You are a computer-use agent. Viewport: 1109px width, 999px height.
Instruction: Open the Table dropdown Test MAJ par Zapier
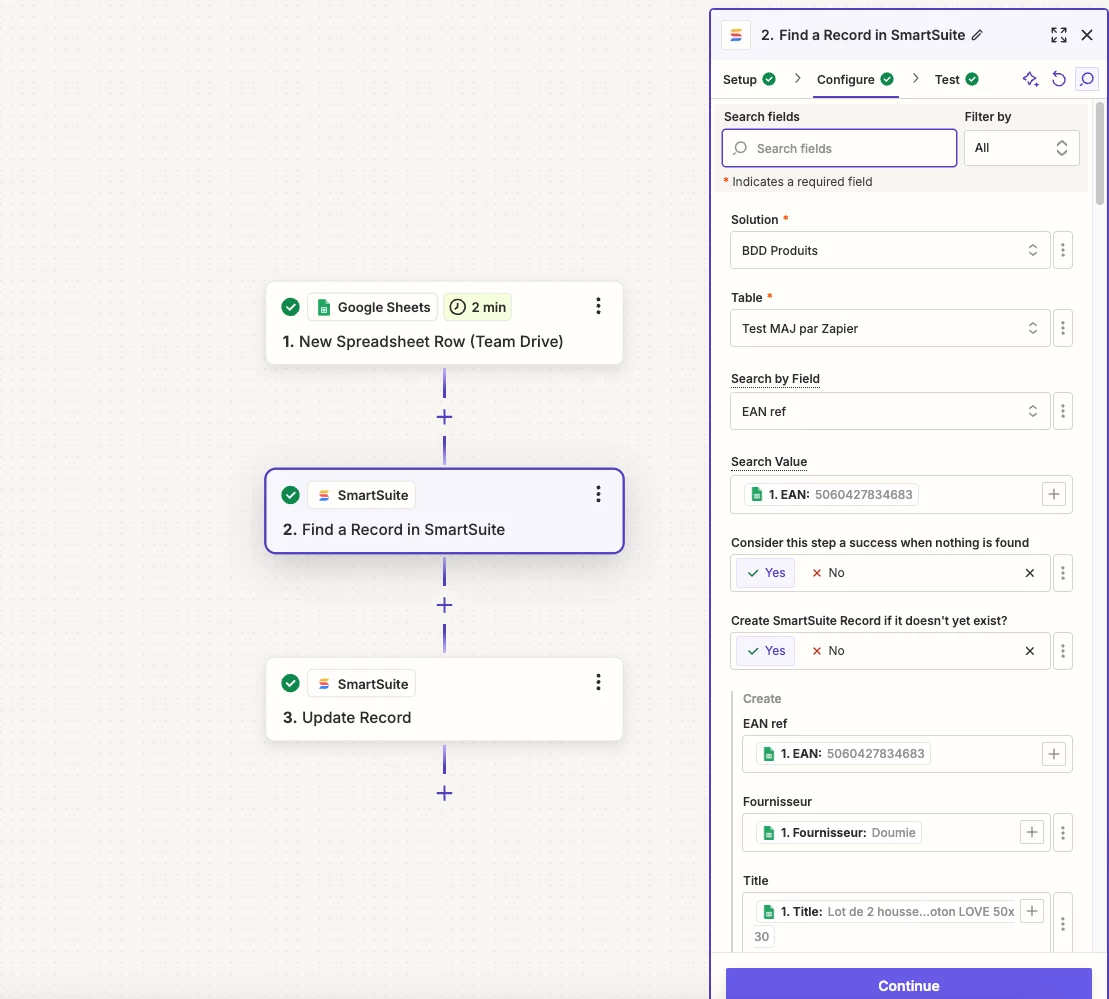890,328
